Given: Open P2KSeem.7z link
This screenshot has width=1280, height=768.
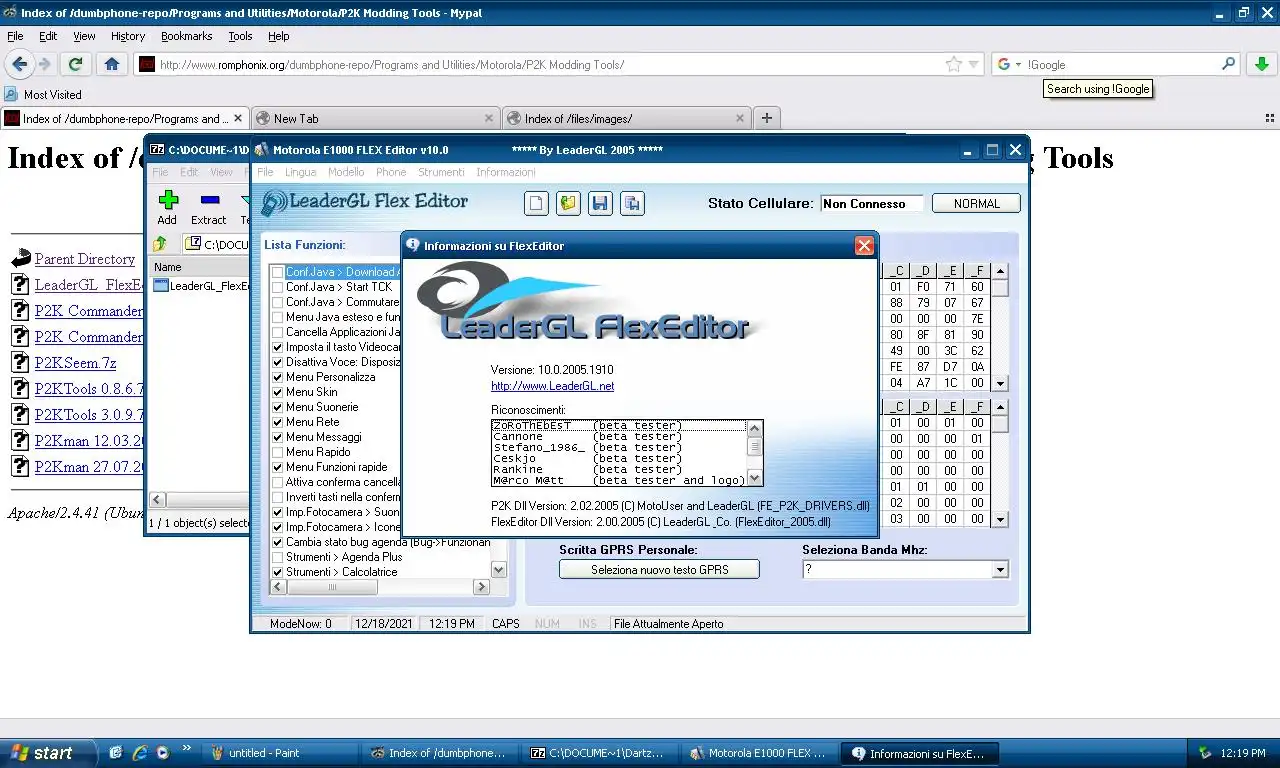Looking at the screenshot, I should [x=75, y=363].
